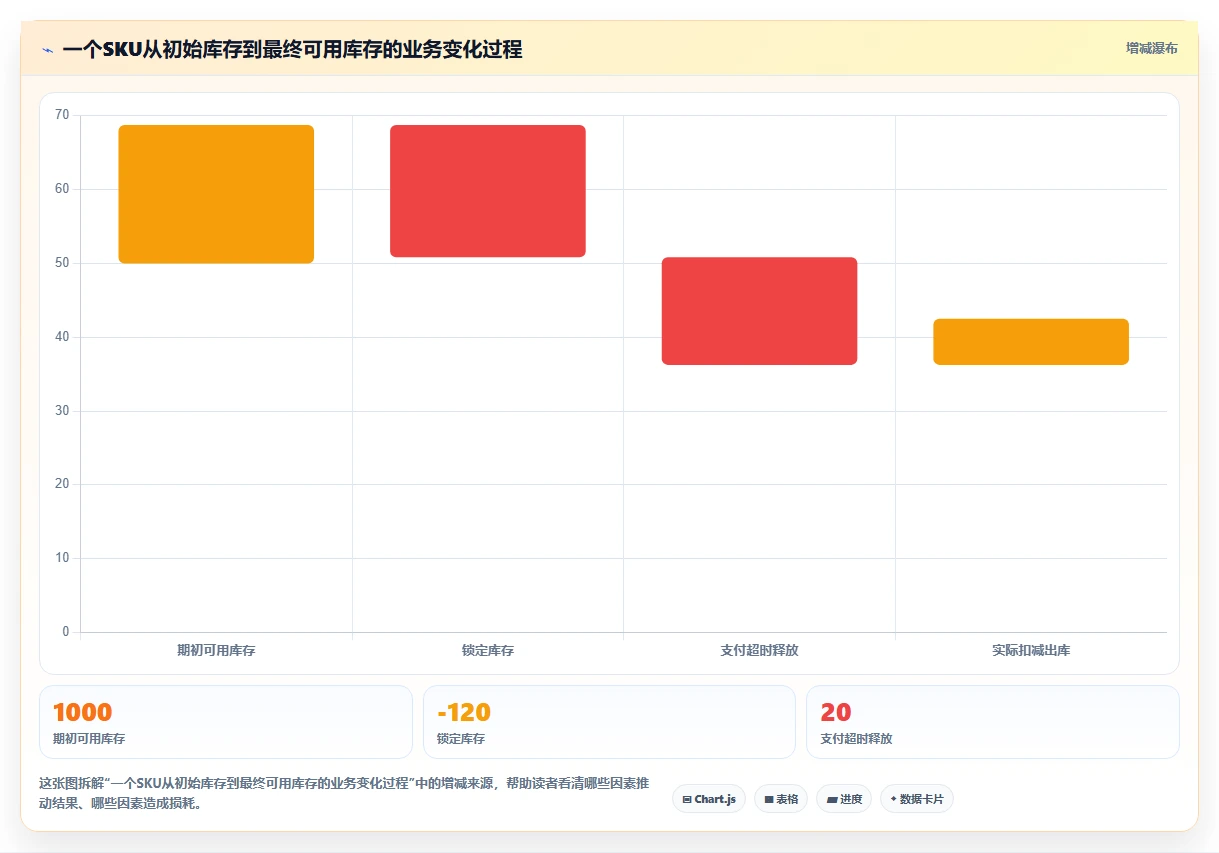Select the 数据卡片 tag chip
The image size is (1219, 853).
tap(917, 799)
